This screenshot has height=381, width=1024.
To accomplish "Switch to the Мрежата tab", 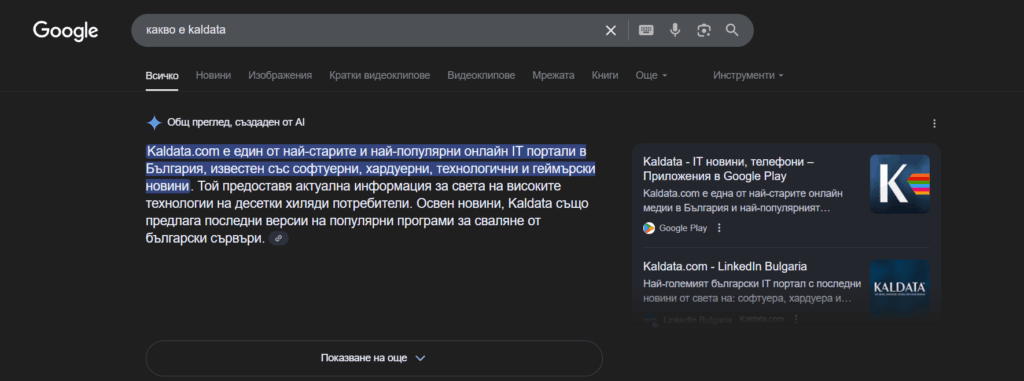I will click(x=553, y=75).
